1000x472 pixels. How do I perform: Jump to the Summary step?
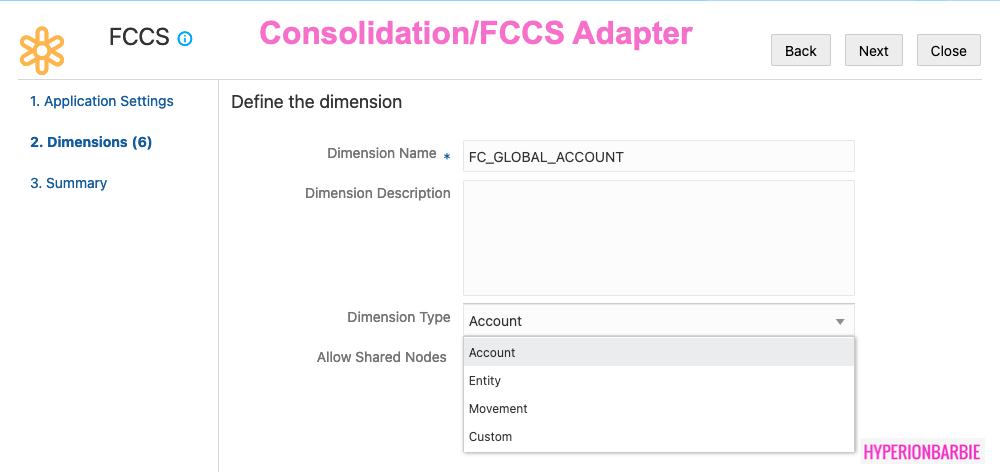(68, 183)
